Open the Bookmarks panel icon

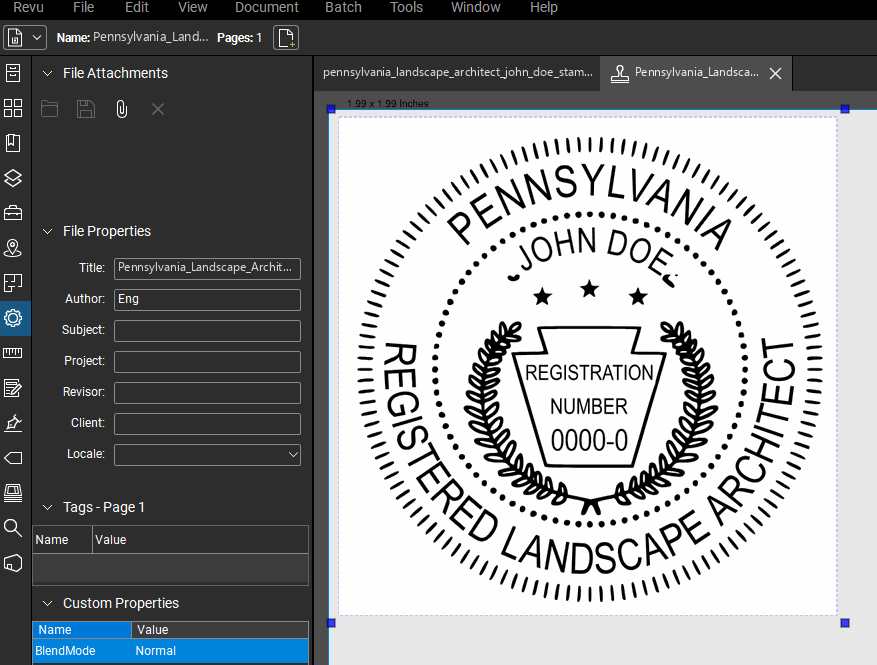click(13, 143)
